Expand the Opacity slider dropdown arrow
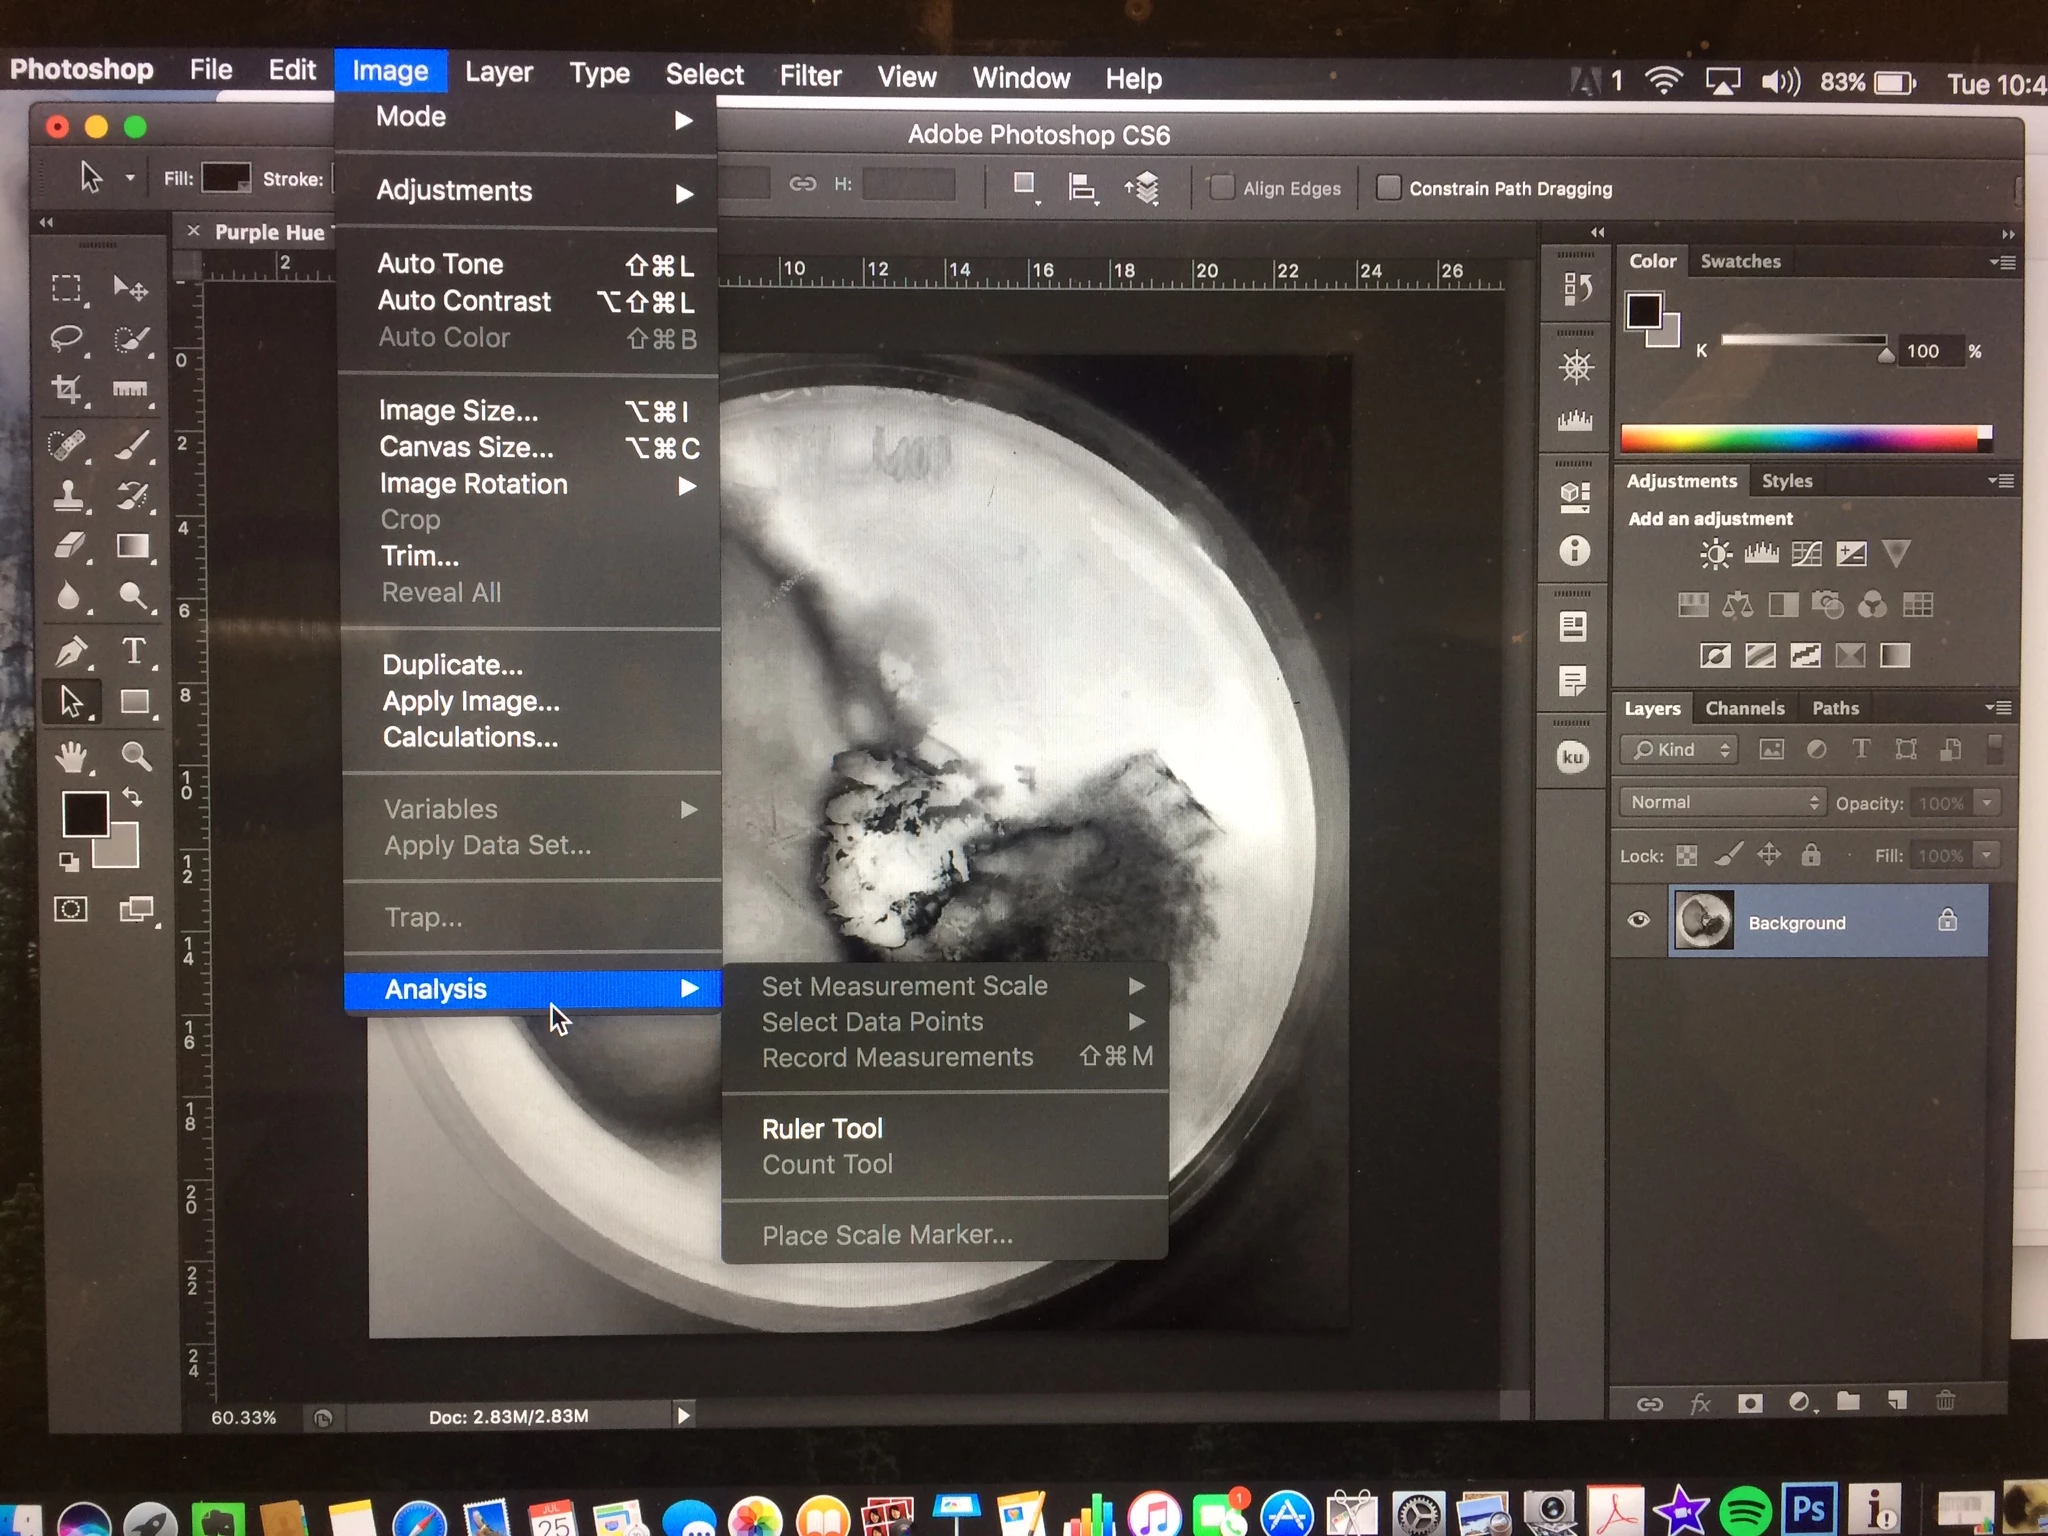 point(1987,803)
